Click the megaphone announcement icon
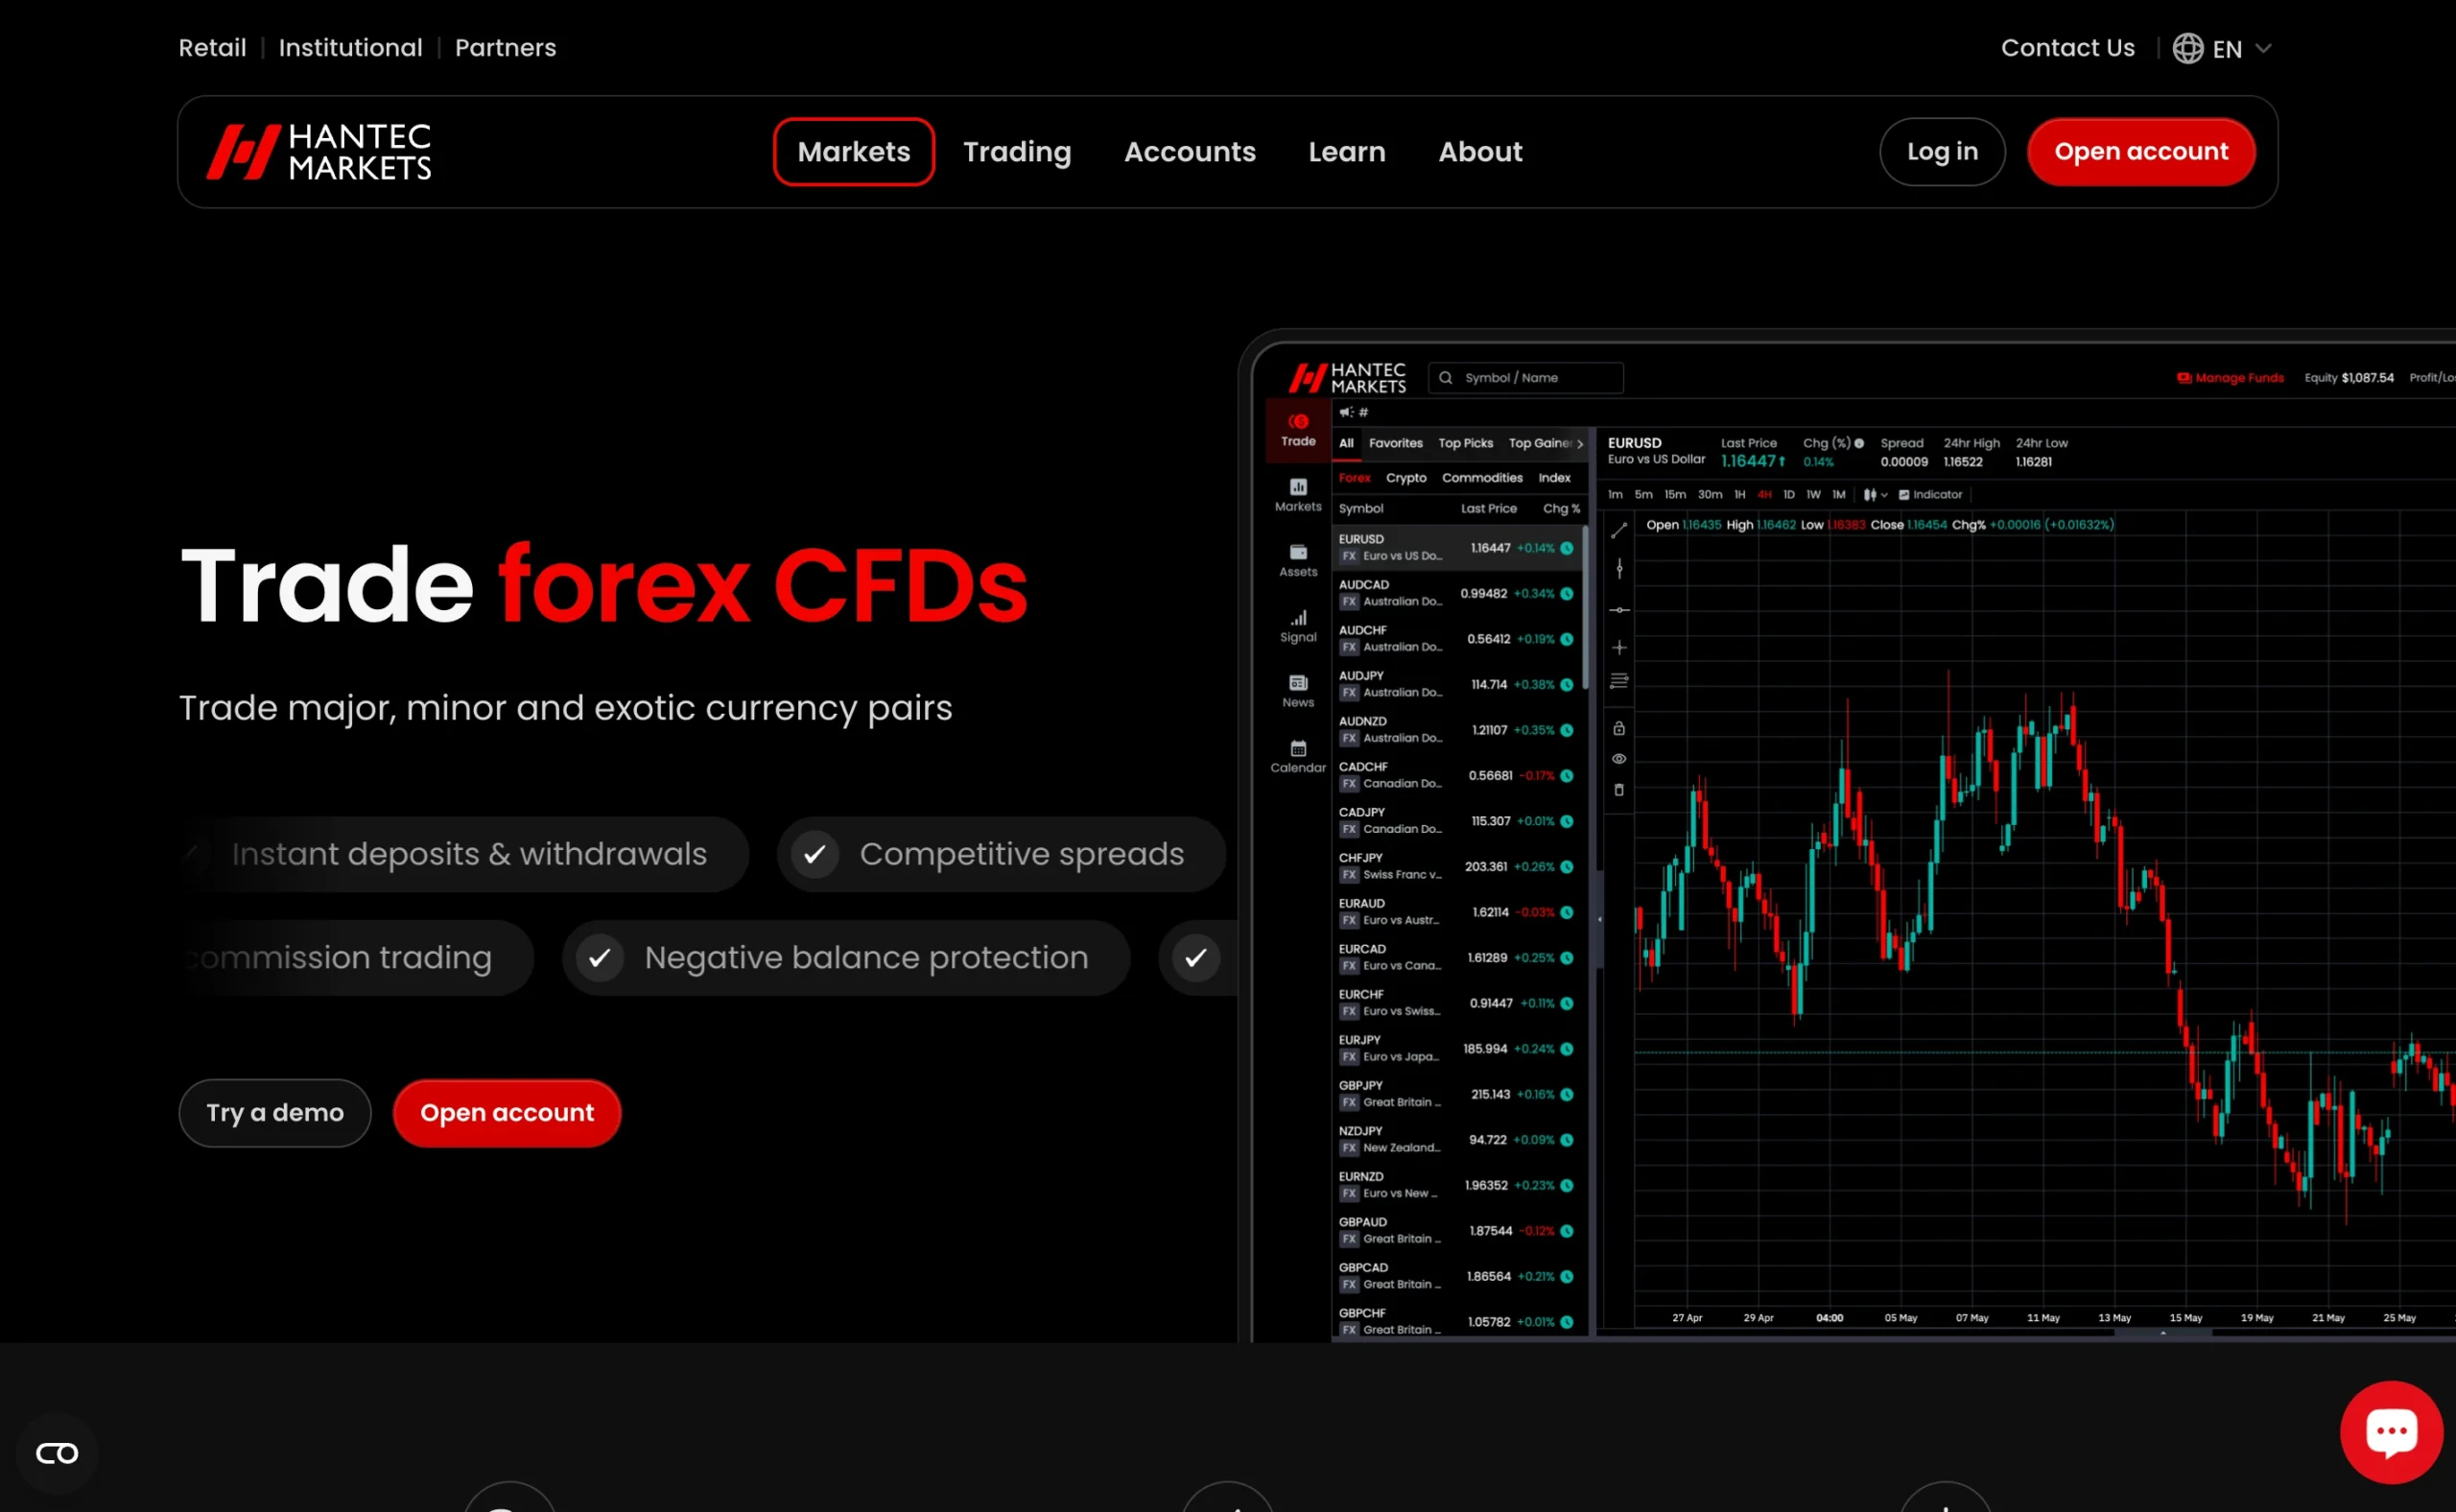2456x1512 pixels. [1346, 412]
